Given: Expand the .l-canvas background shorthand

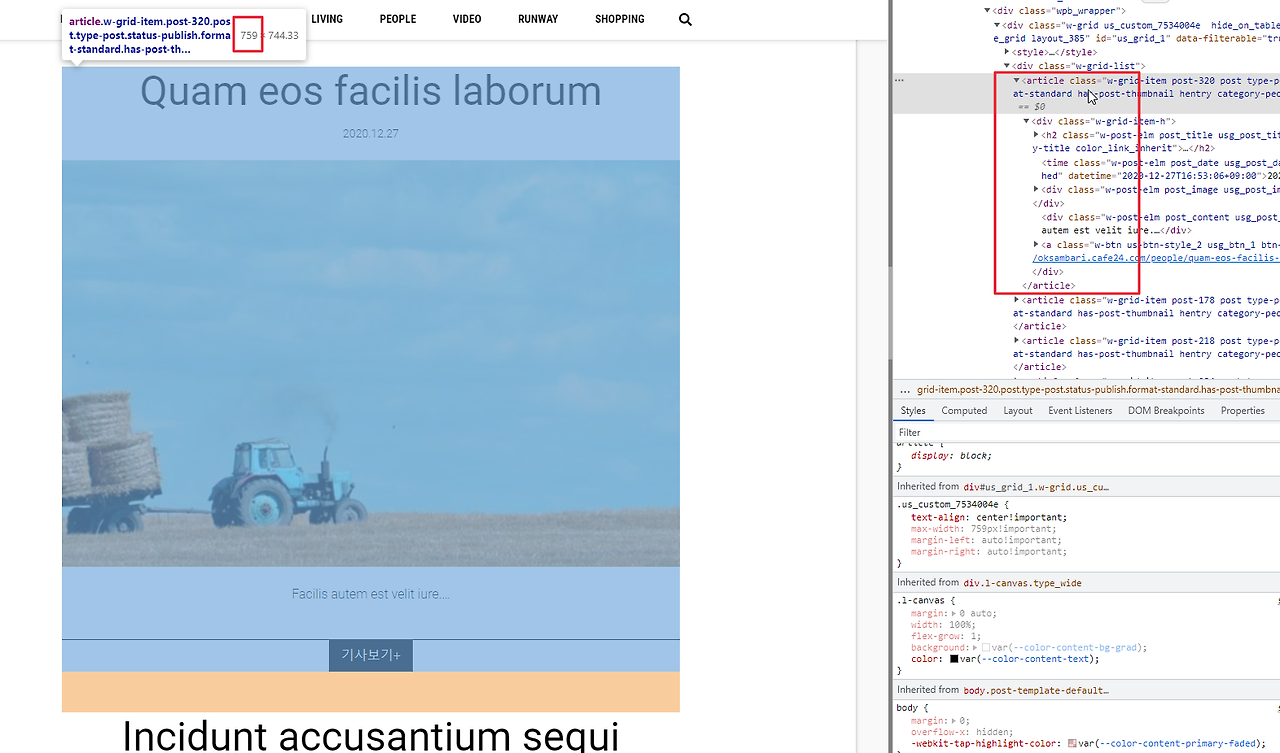Looking at the screenshot, I should (x=975, y=648).
